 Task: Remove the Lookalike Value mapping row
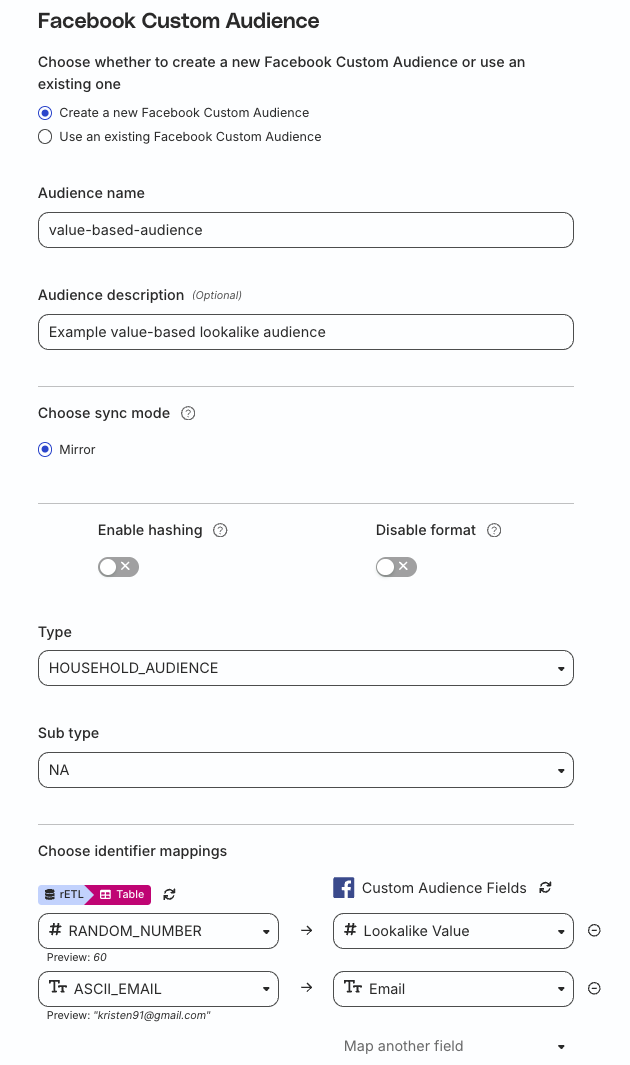click(x=594, y=931)
